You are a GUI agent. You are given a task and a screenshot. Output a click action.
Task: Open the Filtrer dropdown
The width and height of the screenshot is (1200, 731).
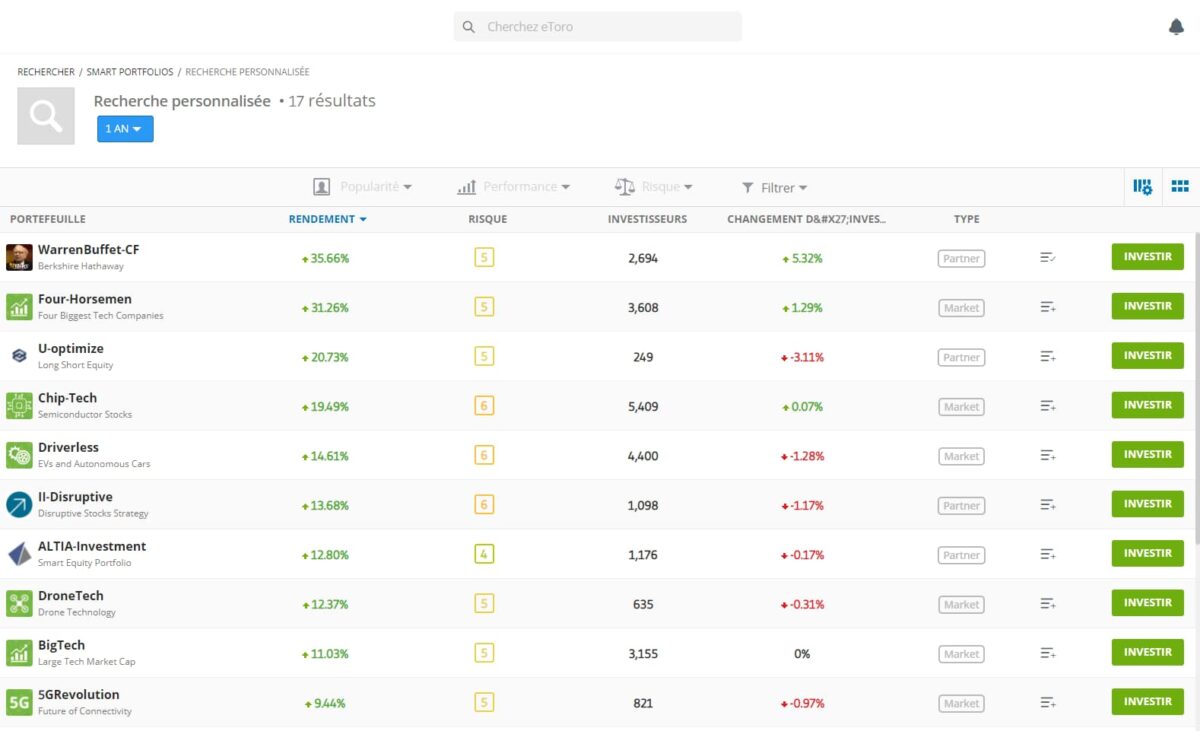pos(775,187)
